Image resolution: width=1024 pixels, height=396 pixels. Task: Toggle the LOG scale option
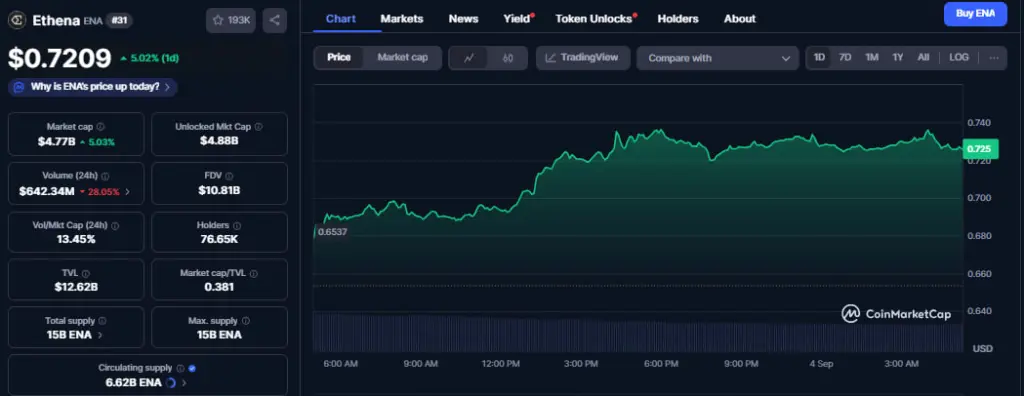point(959,58)
